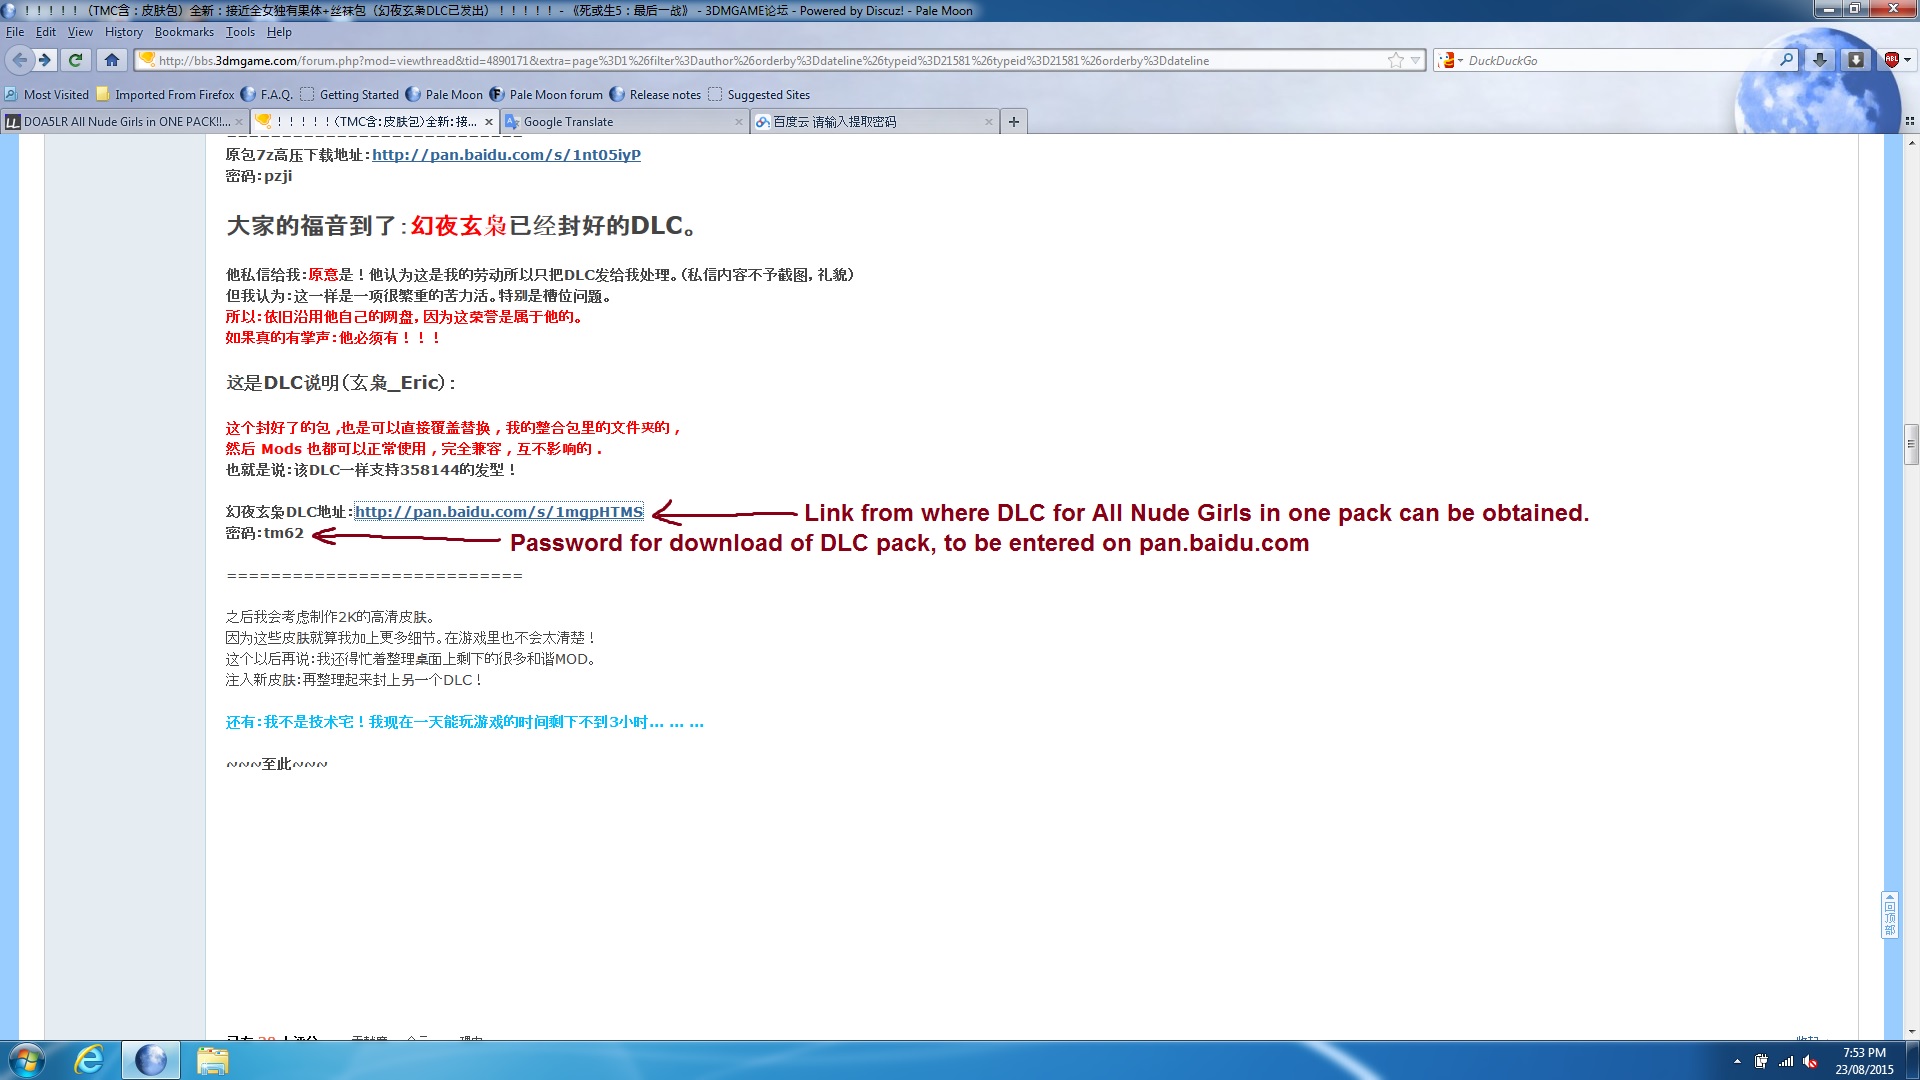
Task: Open the tab groups grid icon
Action: (1909, 122)
